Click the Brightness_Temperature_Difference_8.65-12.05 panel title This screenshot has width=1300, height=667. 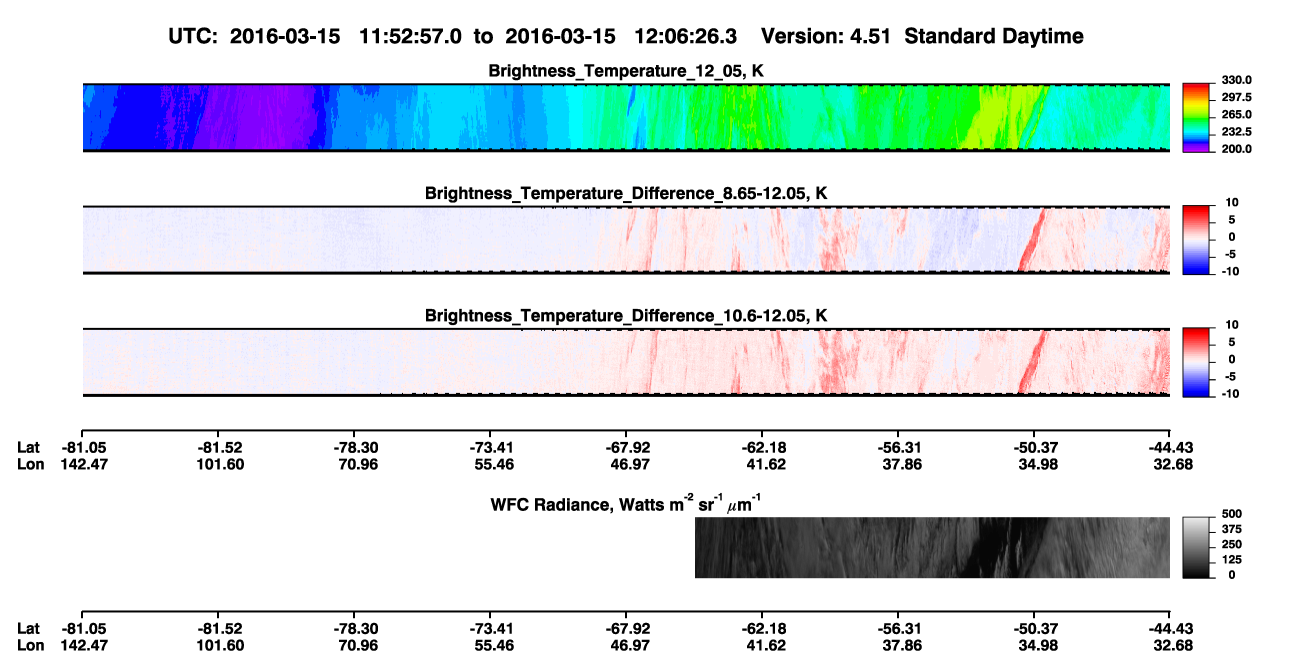click(x=626, y=193)
